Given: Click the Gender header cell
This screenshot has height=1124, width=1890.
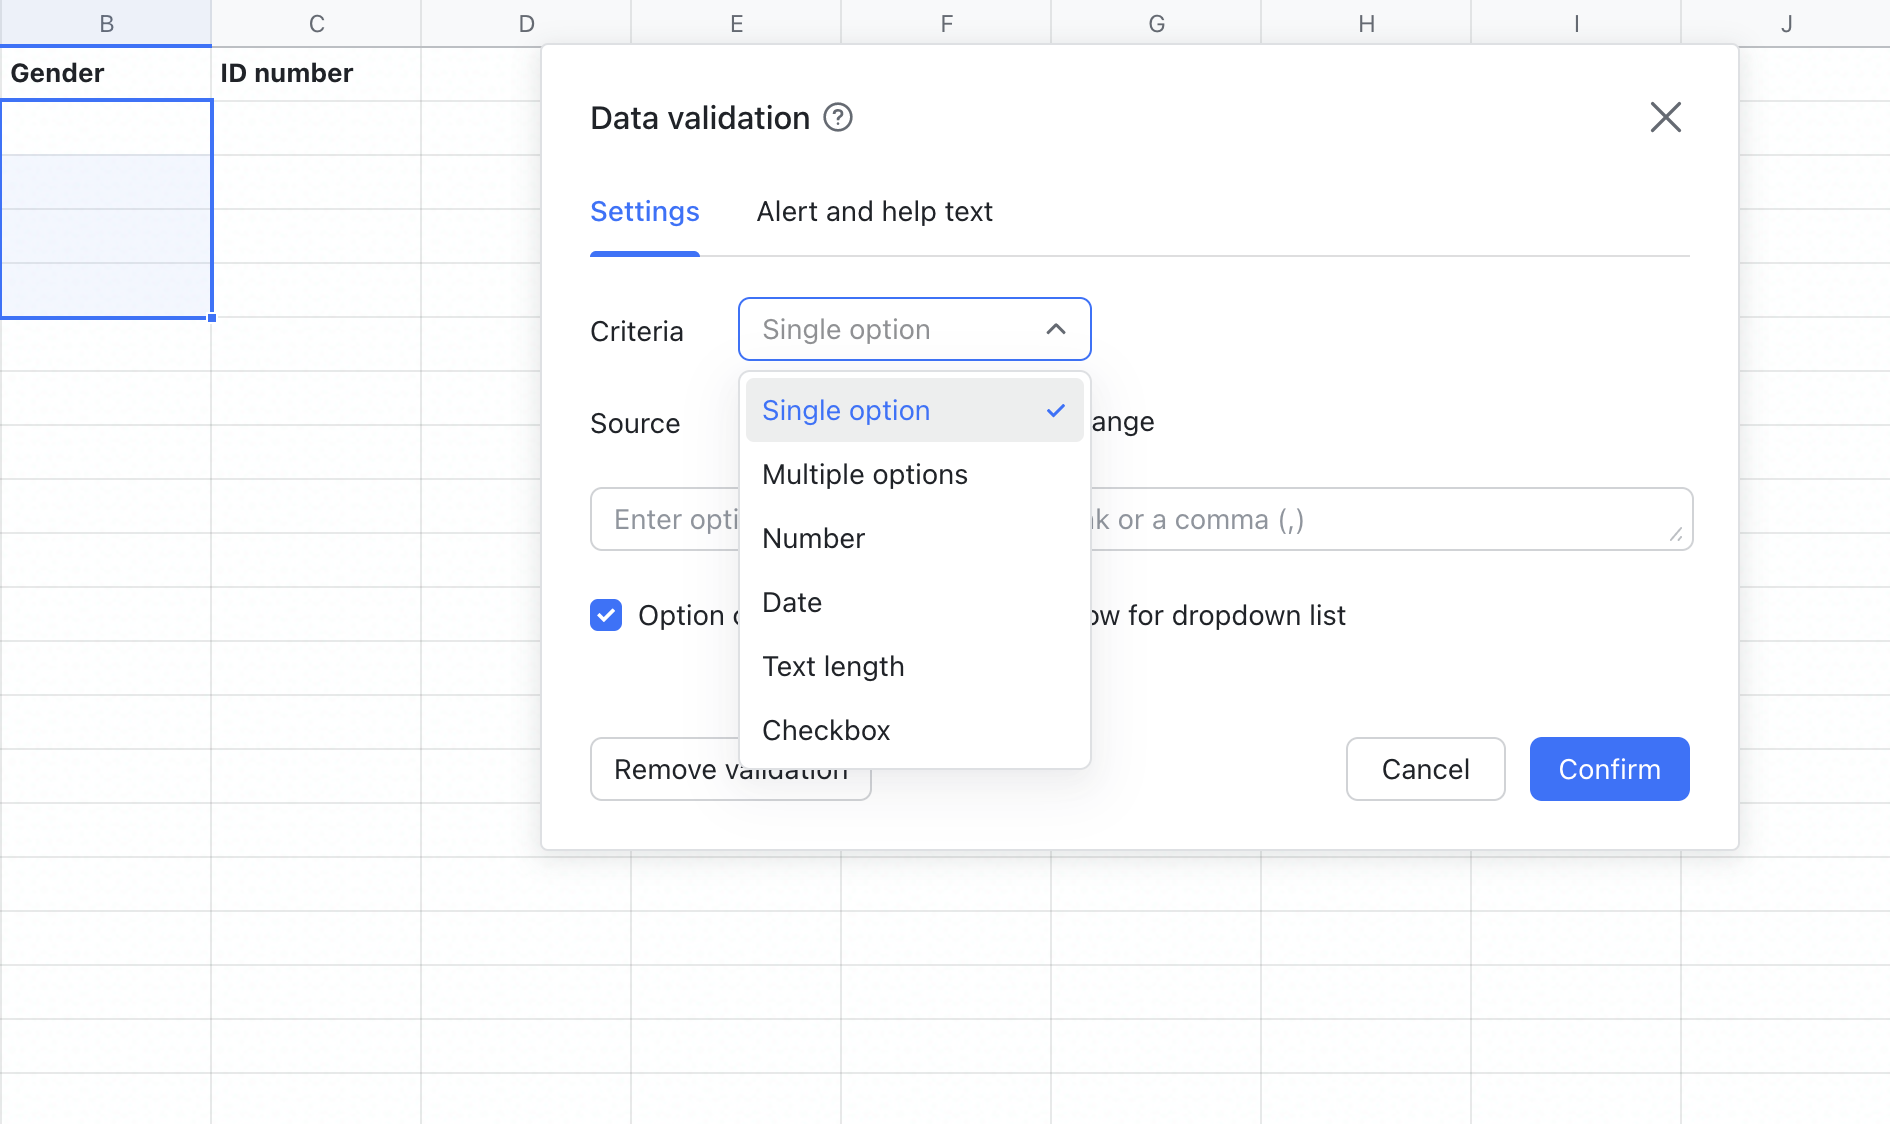Looking at the screenshot, I should (57, 72).
